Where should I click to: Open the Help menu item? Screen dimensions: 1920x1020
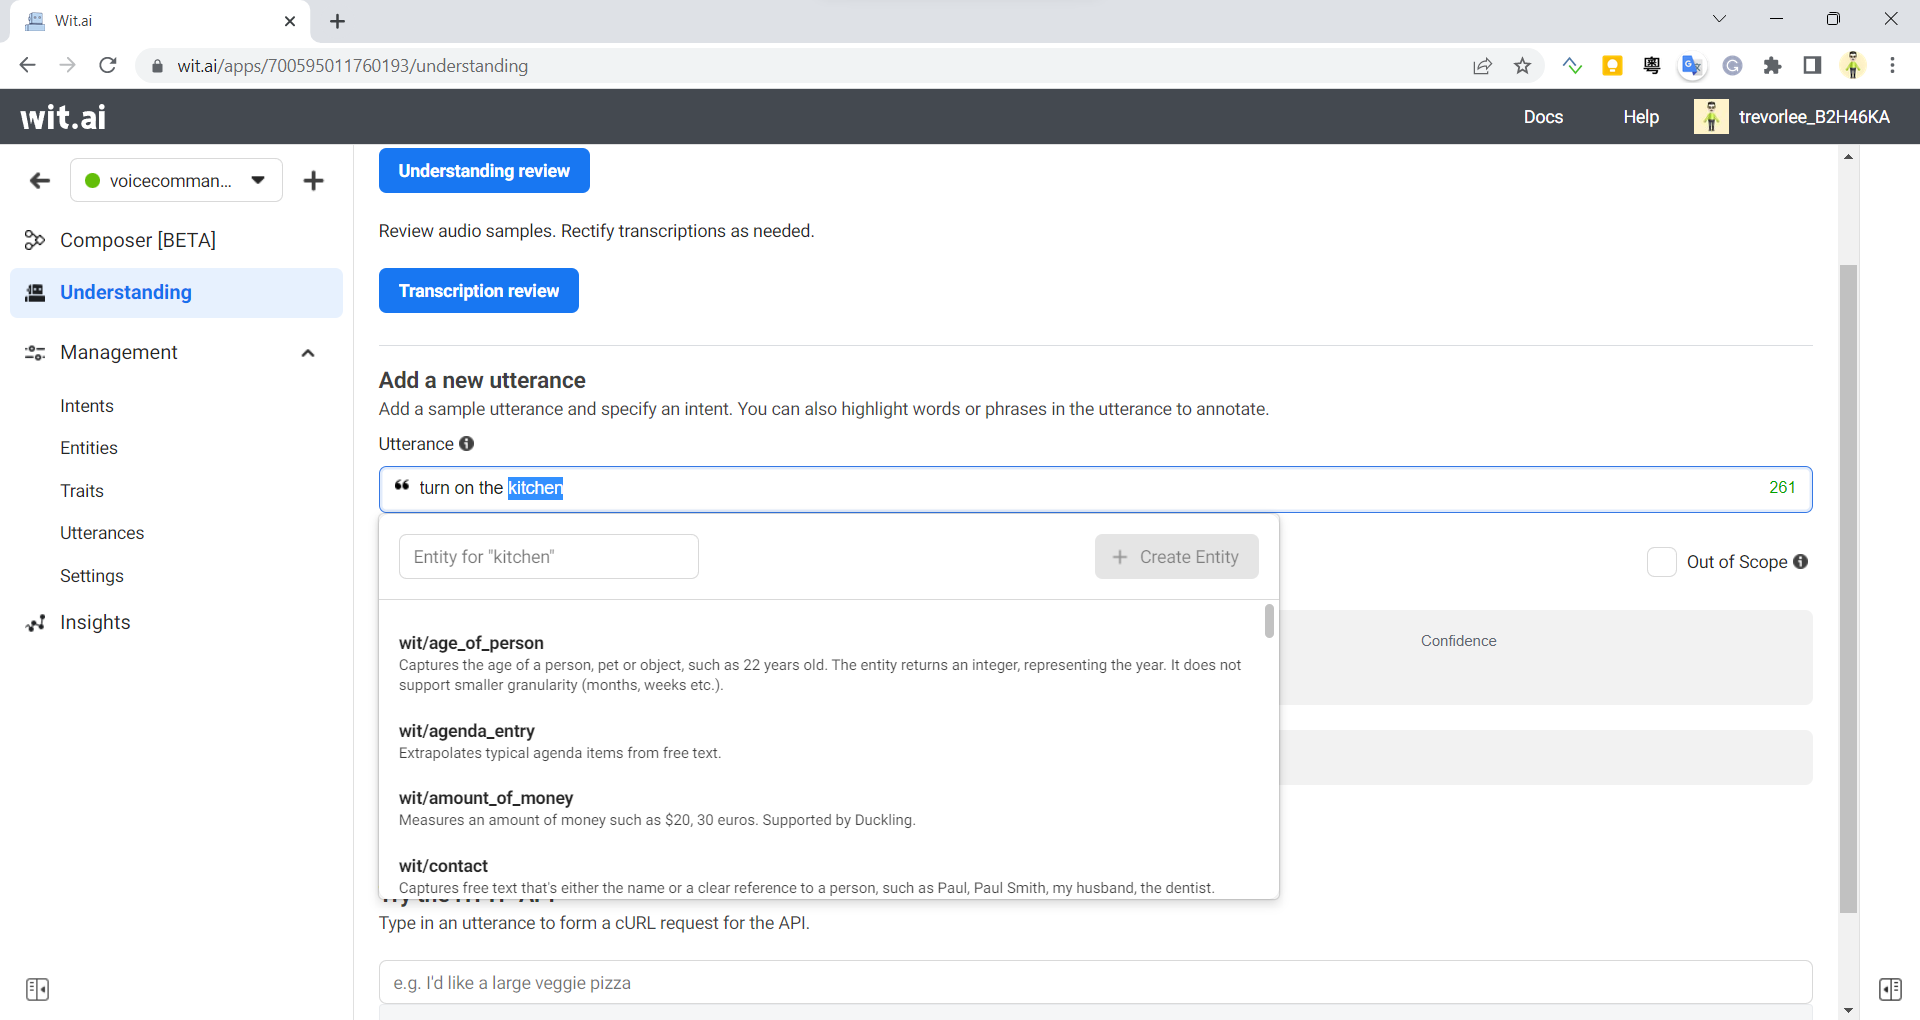point(1641,116)
